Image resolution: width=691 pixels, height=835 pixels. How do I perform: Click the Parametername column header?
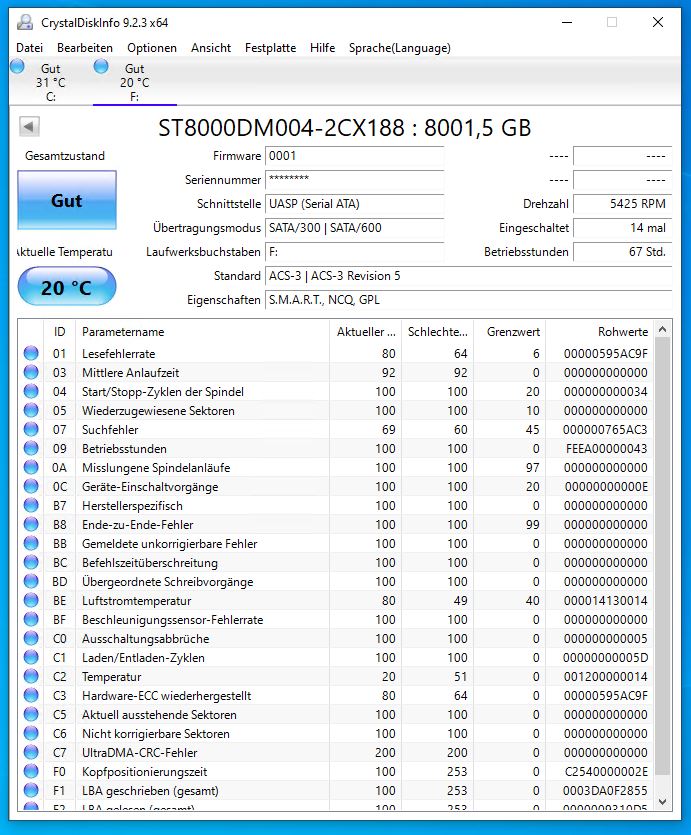(202, 331)
